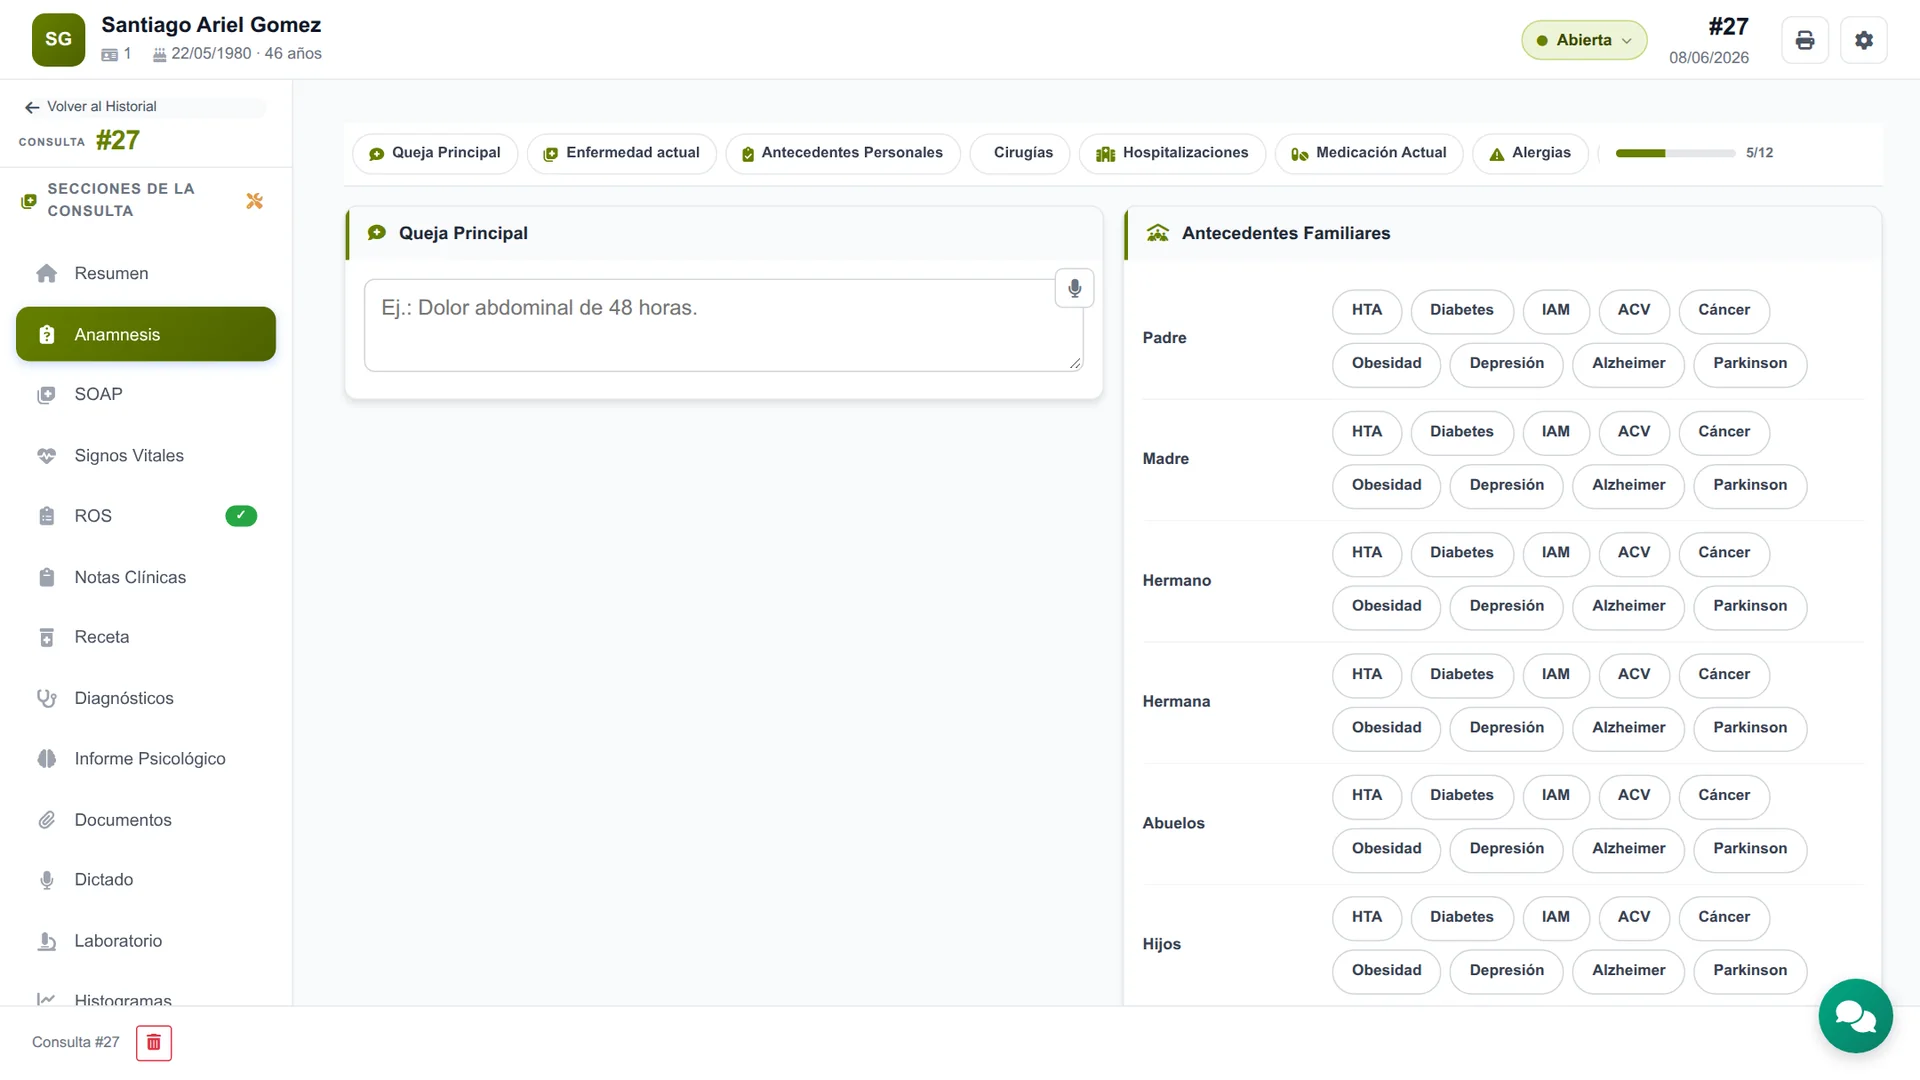Open settings gear icon
The image size is (1920, 1080).
tap(1863, 40)
